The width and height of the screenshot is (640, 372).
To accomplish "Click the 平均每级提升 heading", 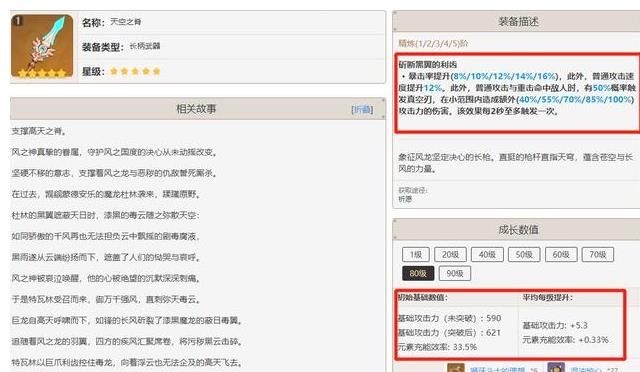I will 547,298.
